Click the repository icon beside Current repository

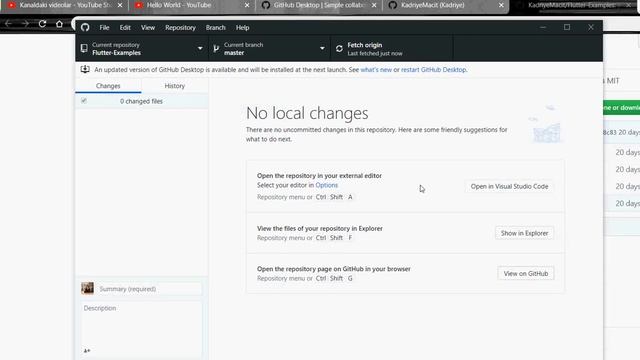click(x=84, y=48)
